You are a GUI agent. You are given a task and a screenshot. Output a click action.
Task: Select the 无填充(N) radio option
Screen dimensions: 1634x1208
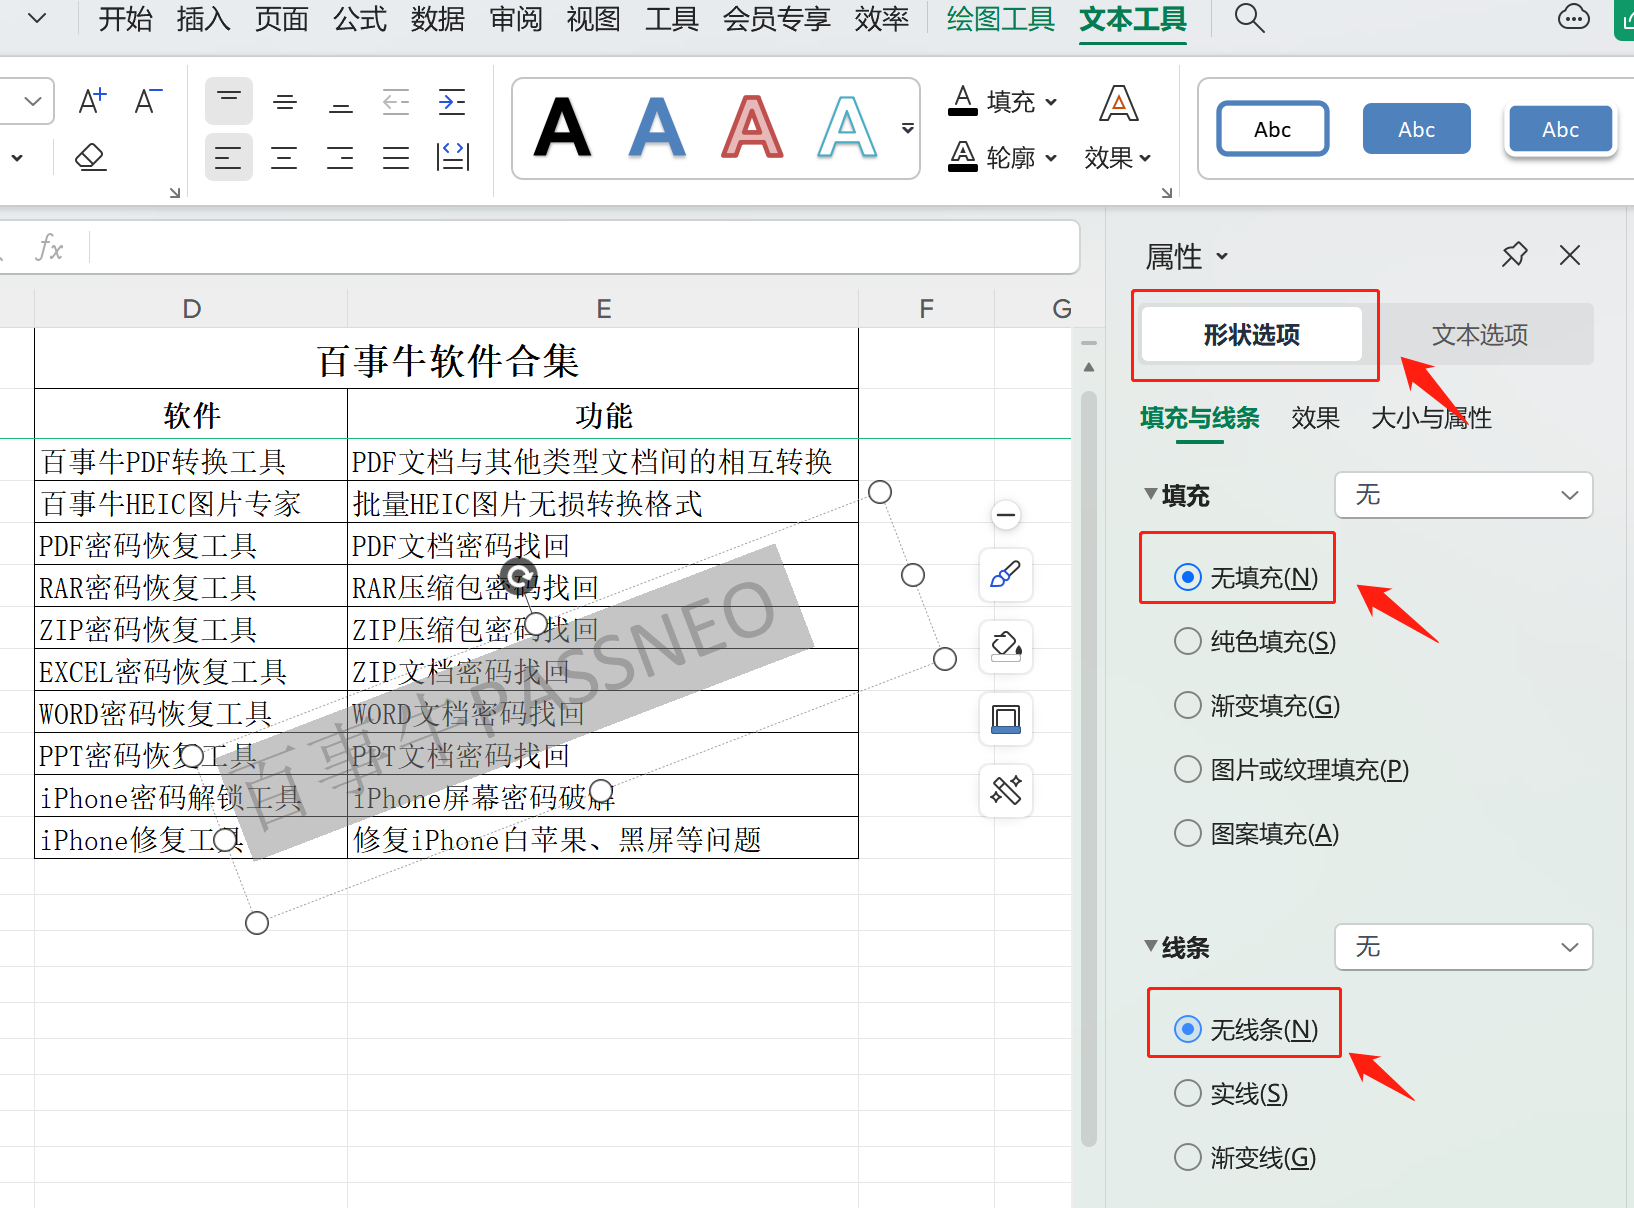click(1246, 577)
